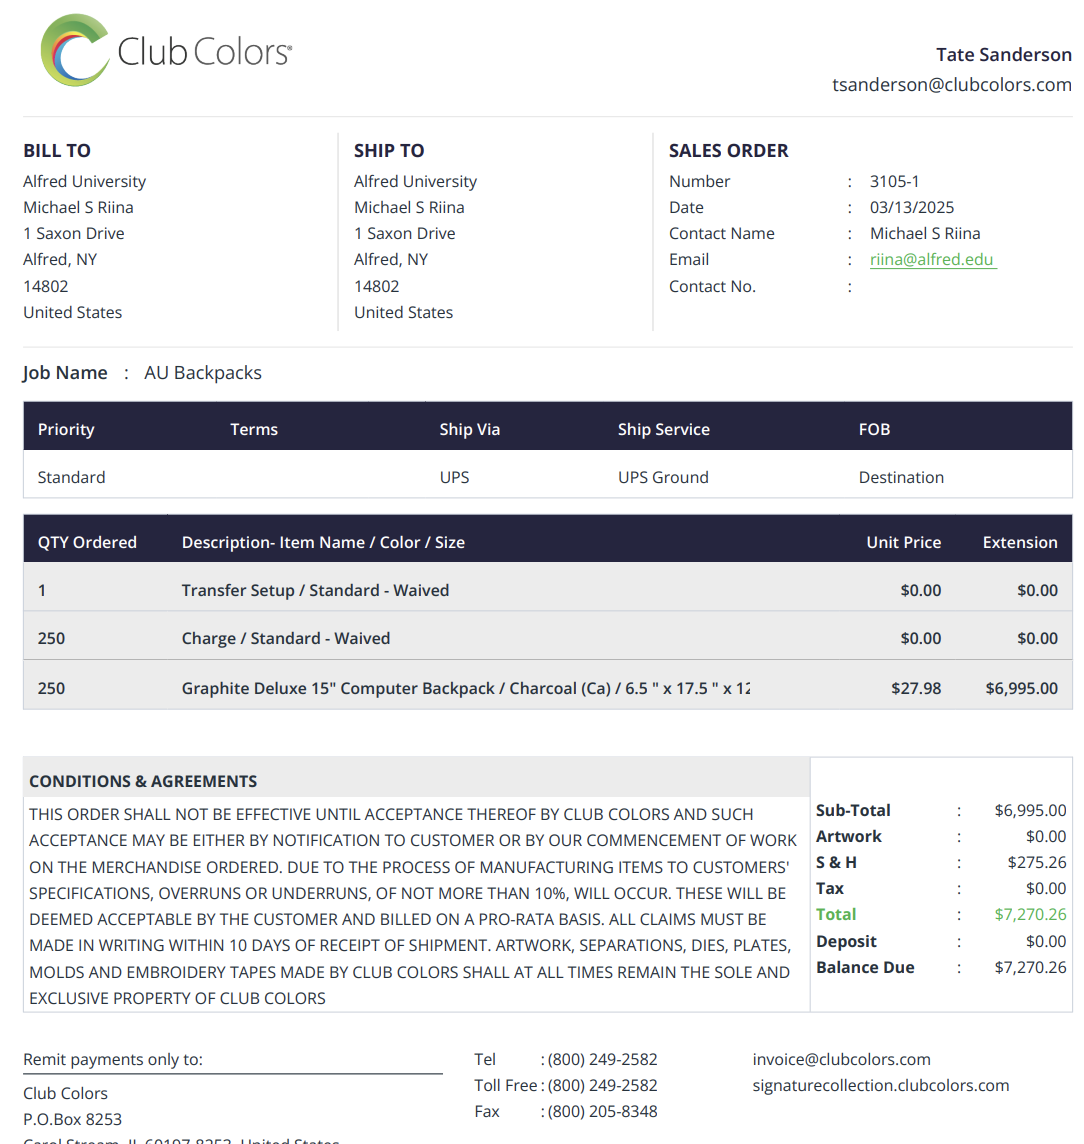Click the CONDITIONS & AGREEMENTS heading
This screenshot has height=1144, width=1084.
point(143,782)
